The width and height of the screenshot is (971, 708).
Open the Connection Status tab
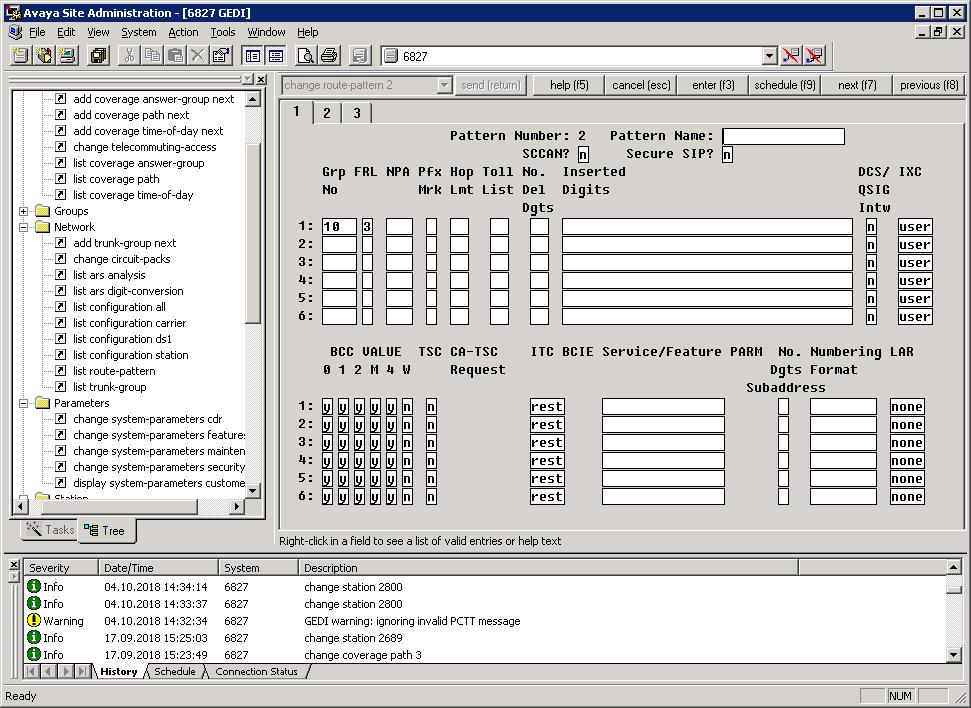256,671
